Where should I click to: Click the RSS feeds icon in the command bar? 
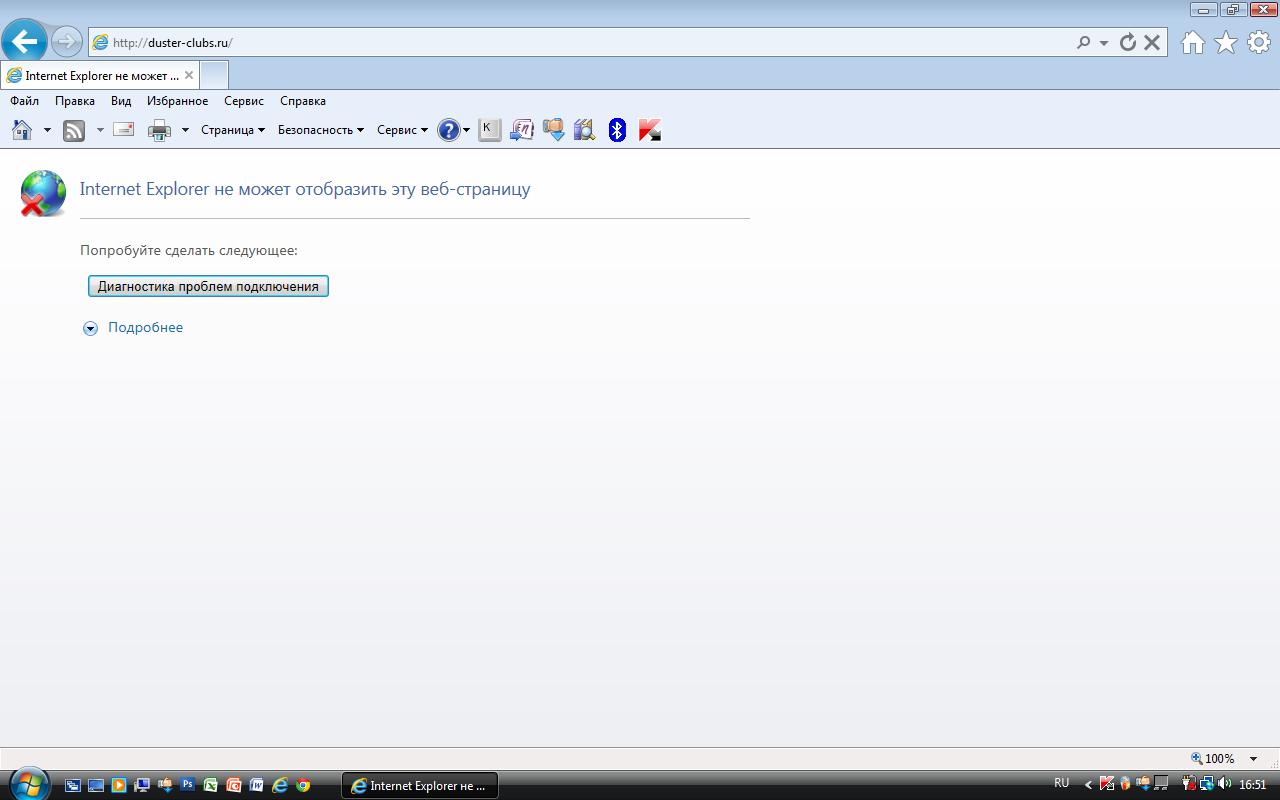coord(74,130)
